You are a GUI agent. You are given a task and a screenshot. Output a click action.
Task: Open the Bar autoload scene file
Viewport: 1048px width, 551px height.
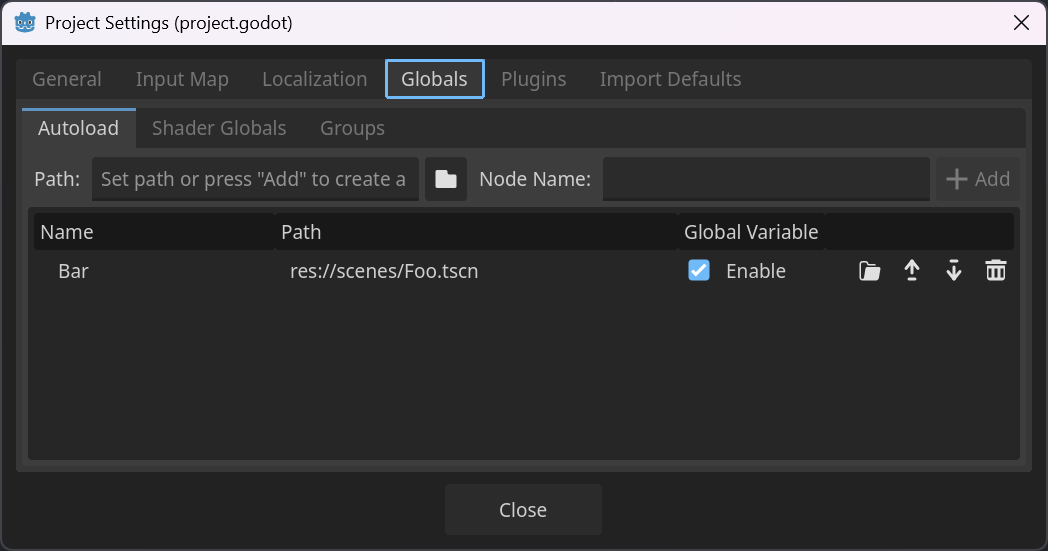[x=870, y=271]
